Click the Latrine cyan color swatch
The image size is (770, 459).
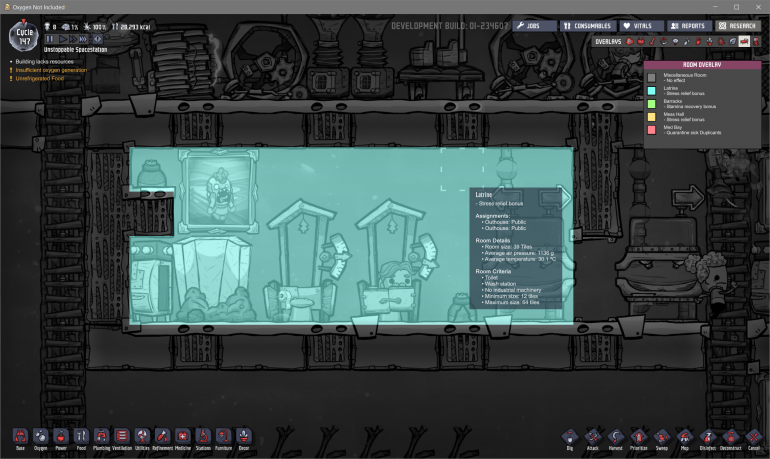click(x=651, y=91)
